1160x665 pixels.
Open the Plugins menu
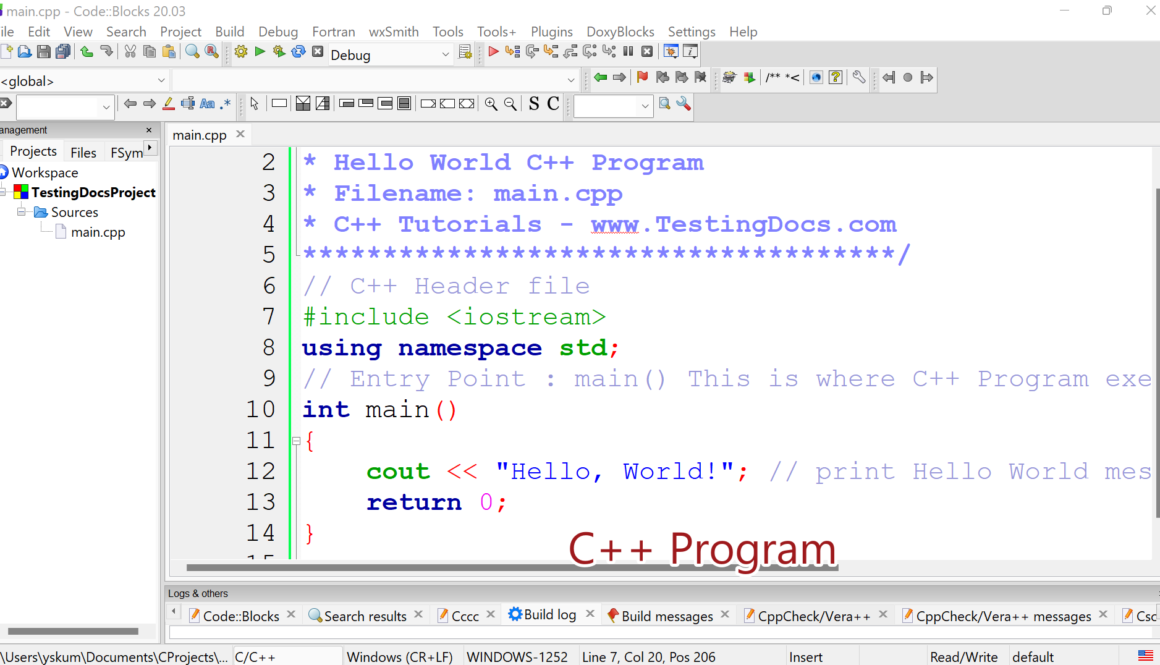click(x=551, y=31)
